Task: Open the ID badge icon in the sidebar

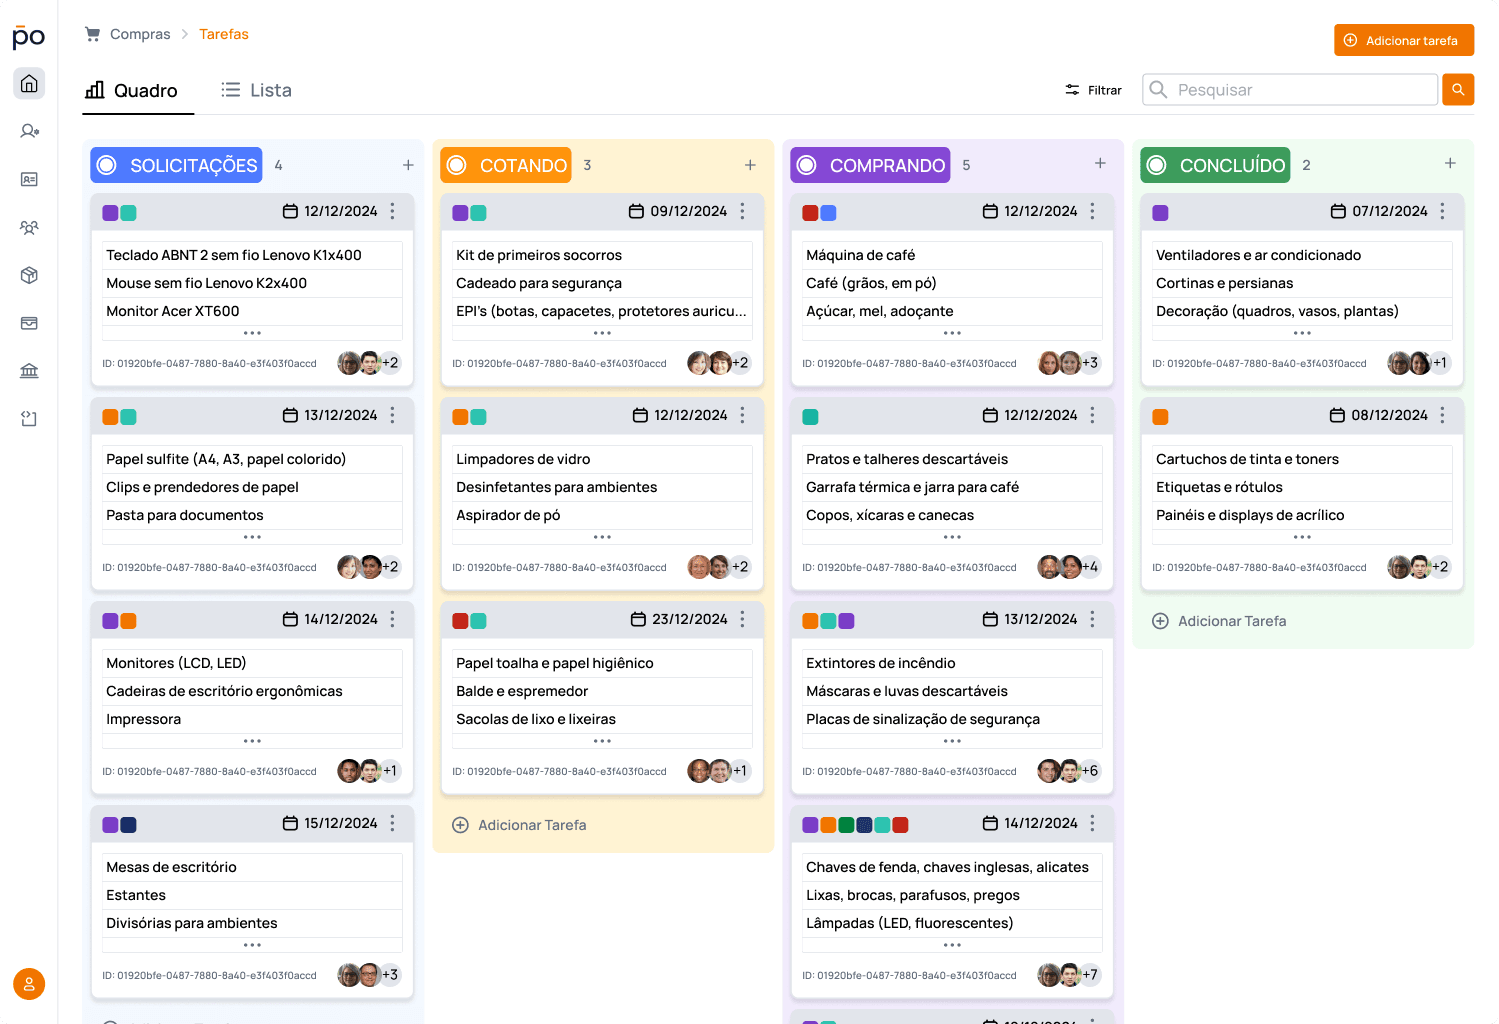Action: 29,179
